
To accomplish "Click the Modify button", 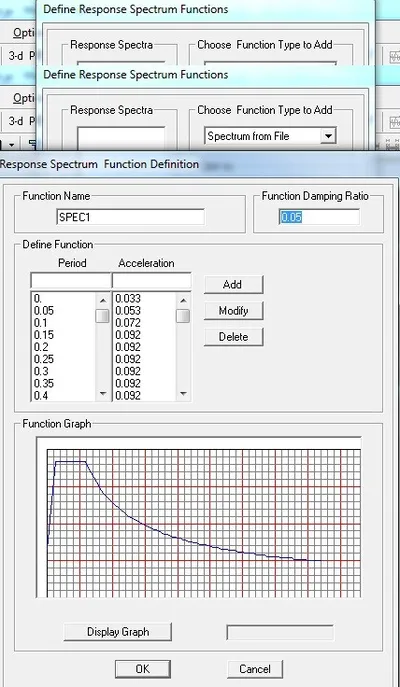I will pos(234,311).
